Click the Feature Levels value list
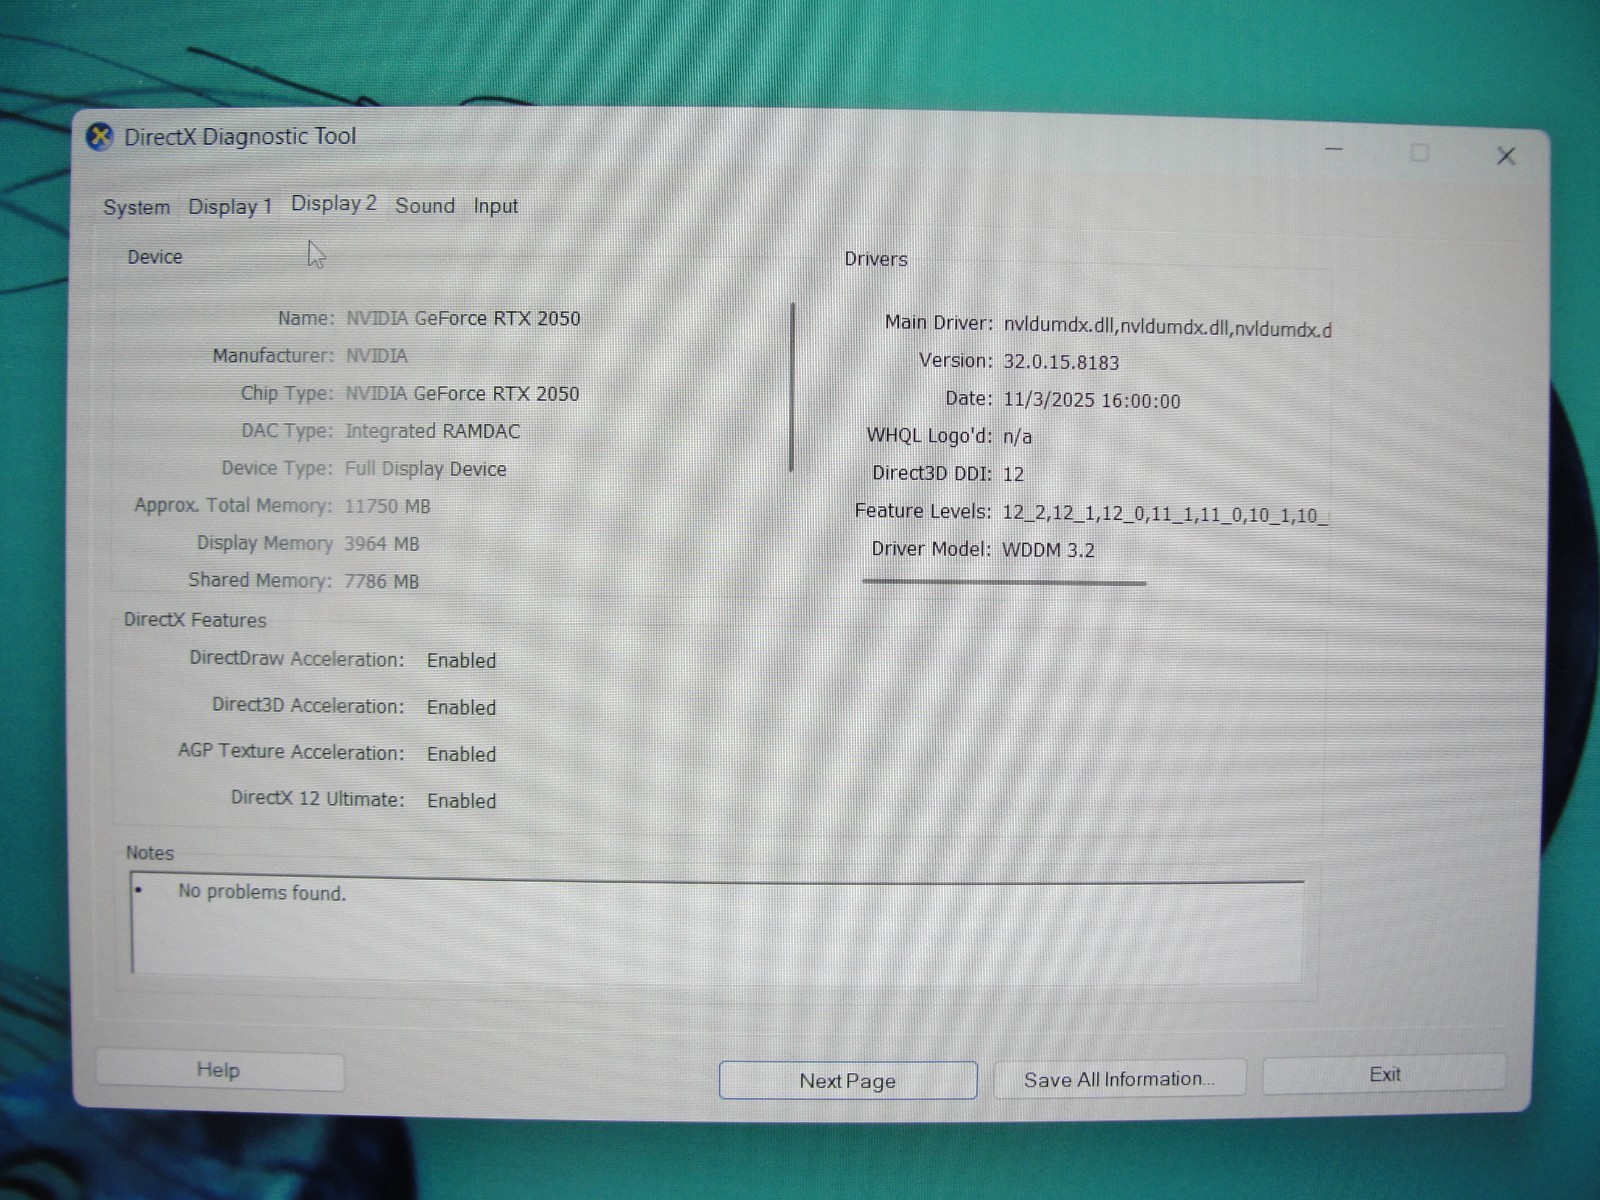Viewport: 1600px width, 1200px height. point(1165,515)
